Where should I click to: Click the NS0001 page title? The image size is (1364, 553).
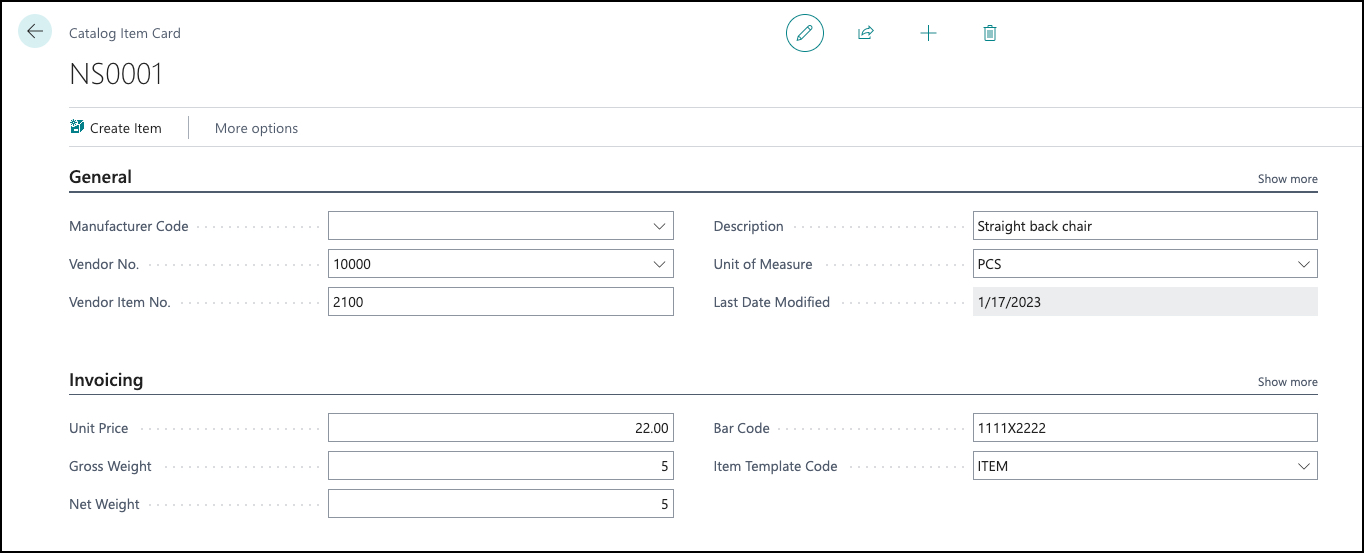pyautogui.click(x=116, y=74)
